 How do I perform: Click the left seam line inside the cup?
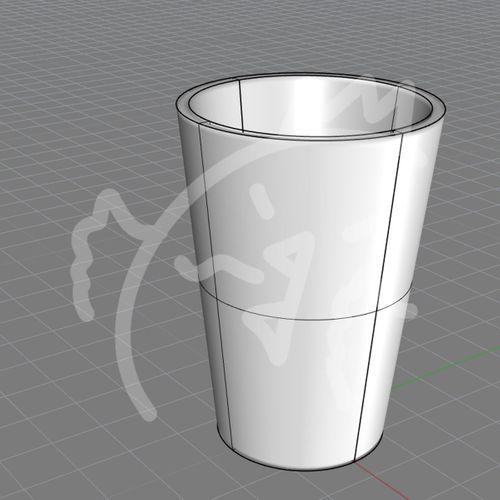click(241, 105)
